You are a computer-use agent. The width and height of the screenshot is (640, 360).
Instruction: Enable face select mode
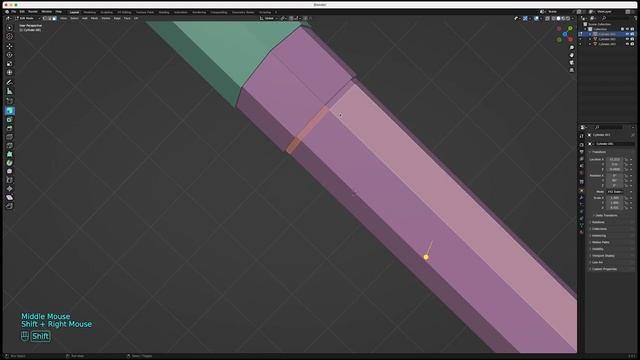point(55,18)
